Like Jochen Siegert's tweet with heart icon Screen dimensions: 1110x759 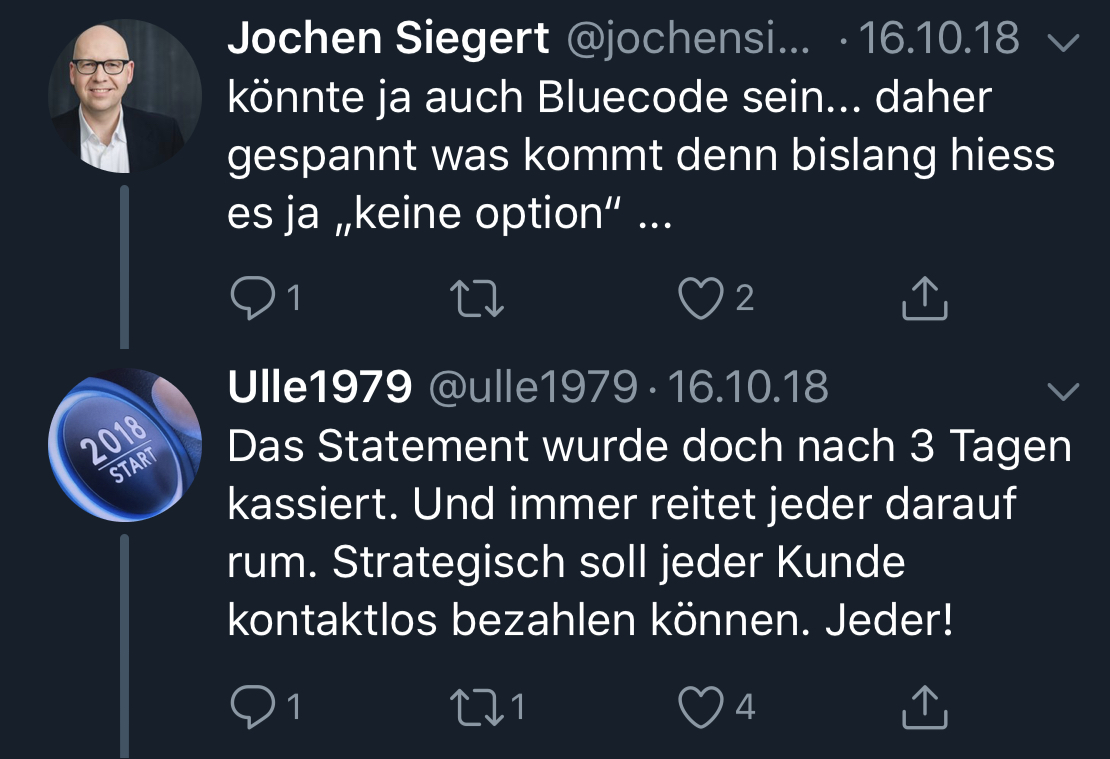click(x=701, y=298)
